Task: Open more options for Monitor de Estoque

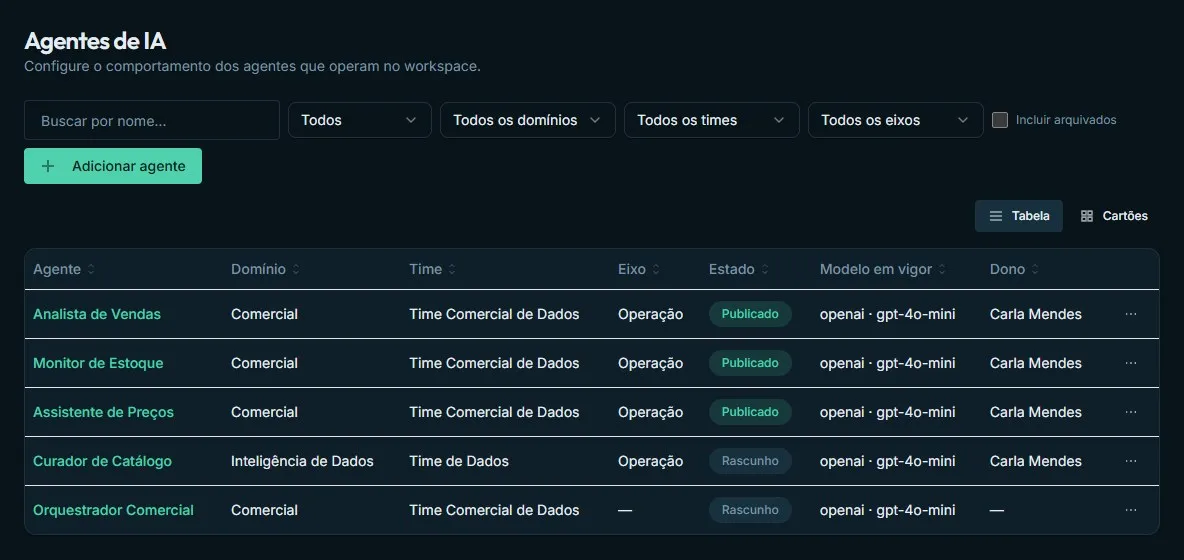Action: pyautogui.click(x=1130, y=363)
